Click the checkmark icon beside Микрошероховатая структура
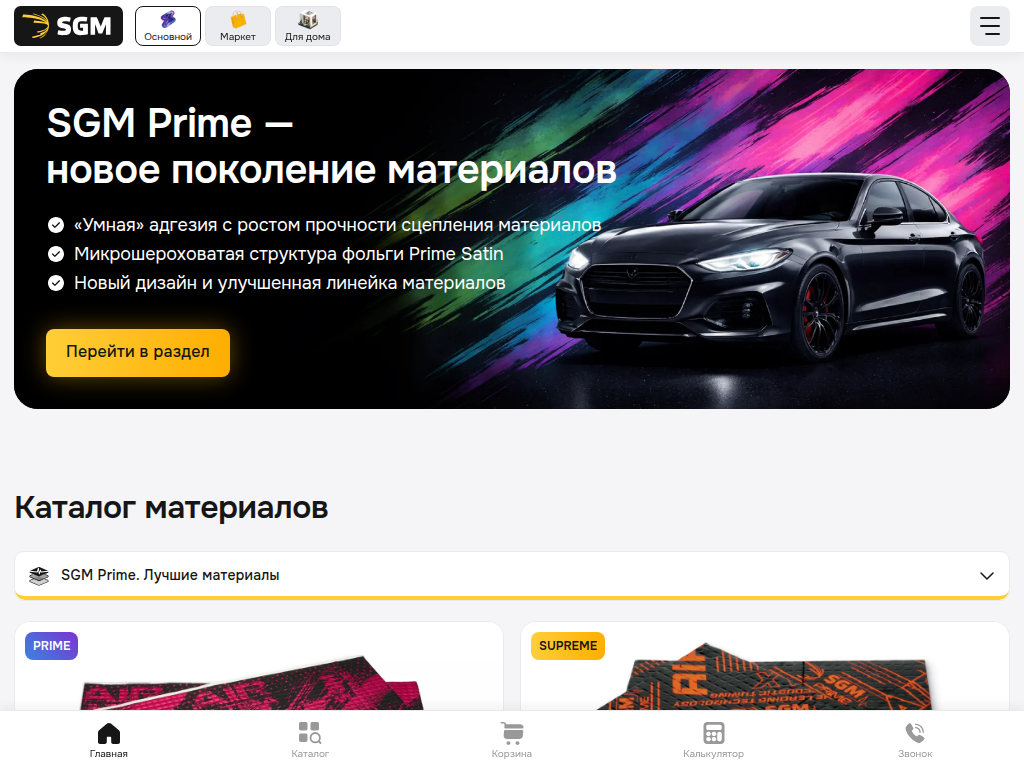This screenshot has height=768, width=1024. coord(56,254)
